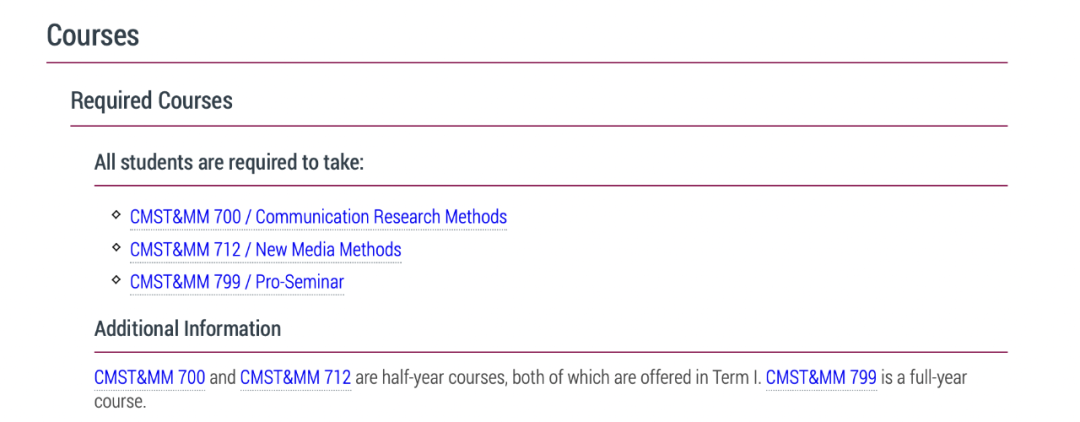Select the 'All students are required to take' heading
This screenshot has width=1080, height=422.
[229, 163]
